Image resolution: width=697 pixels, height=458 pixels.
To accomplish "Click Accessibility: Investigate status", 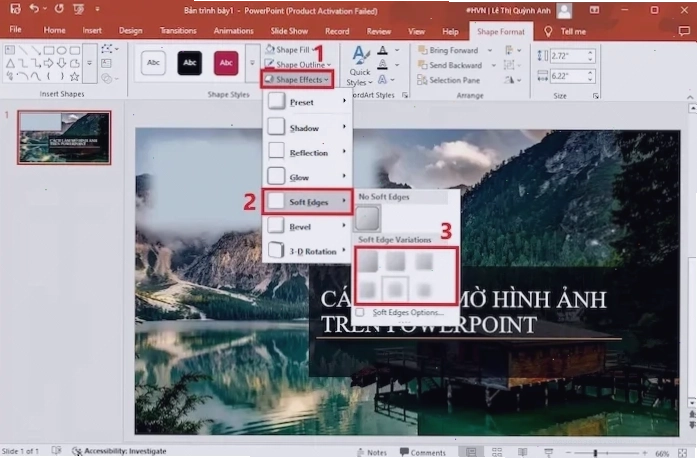I will [x=119, y=451].
